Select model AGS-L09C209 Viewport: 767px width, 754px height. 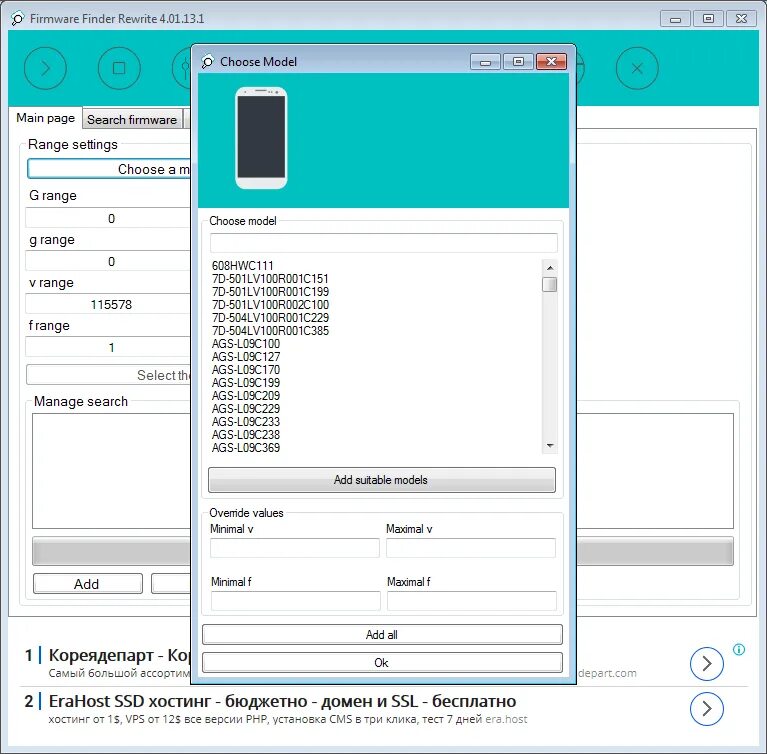[246, 395]
